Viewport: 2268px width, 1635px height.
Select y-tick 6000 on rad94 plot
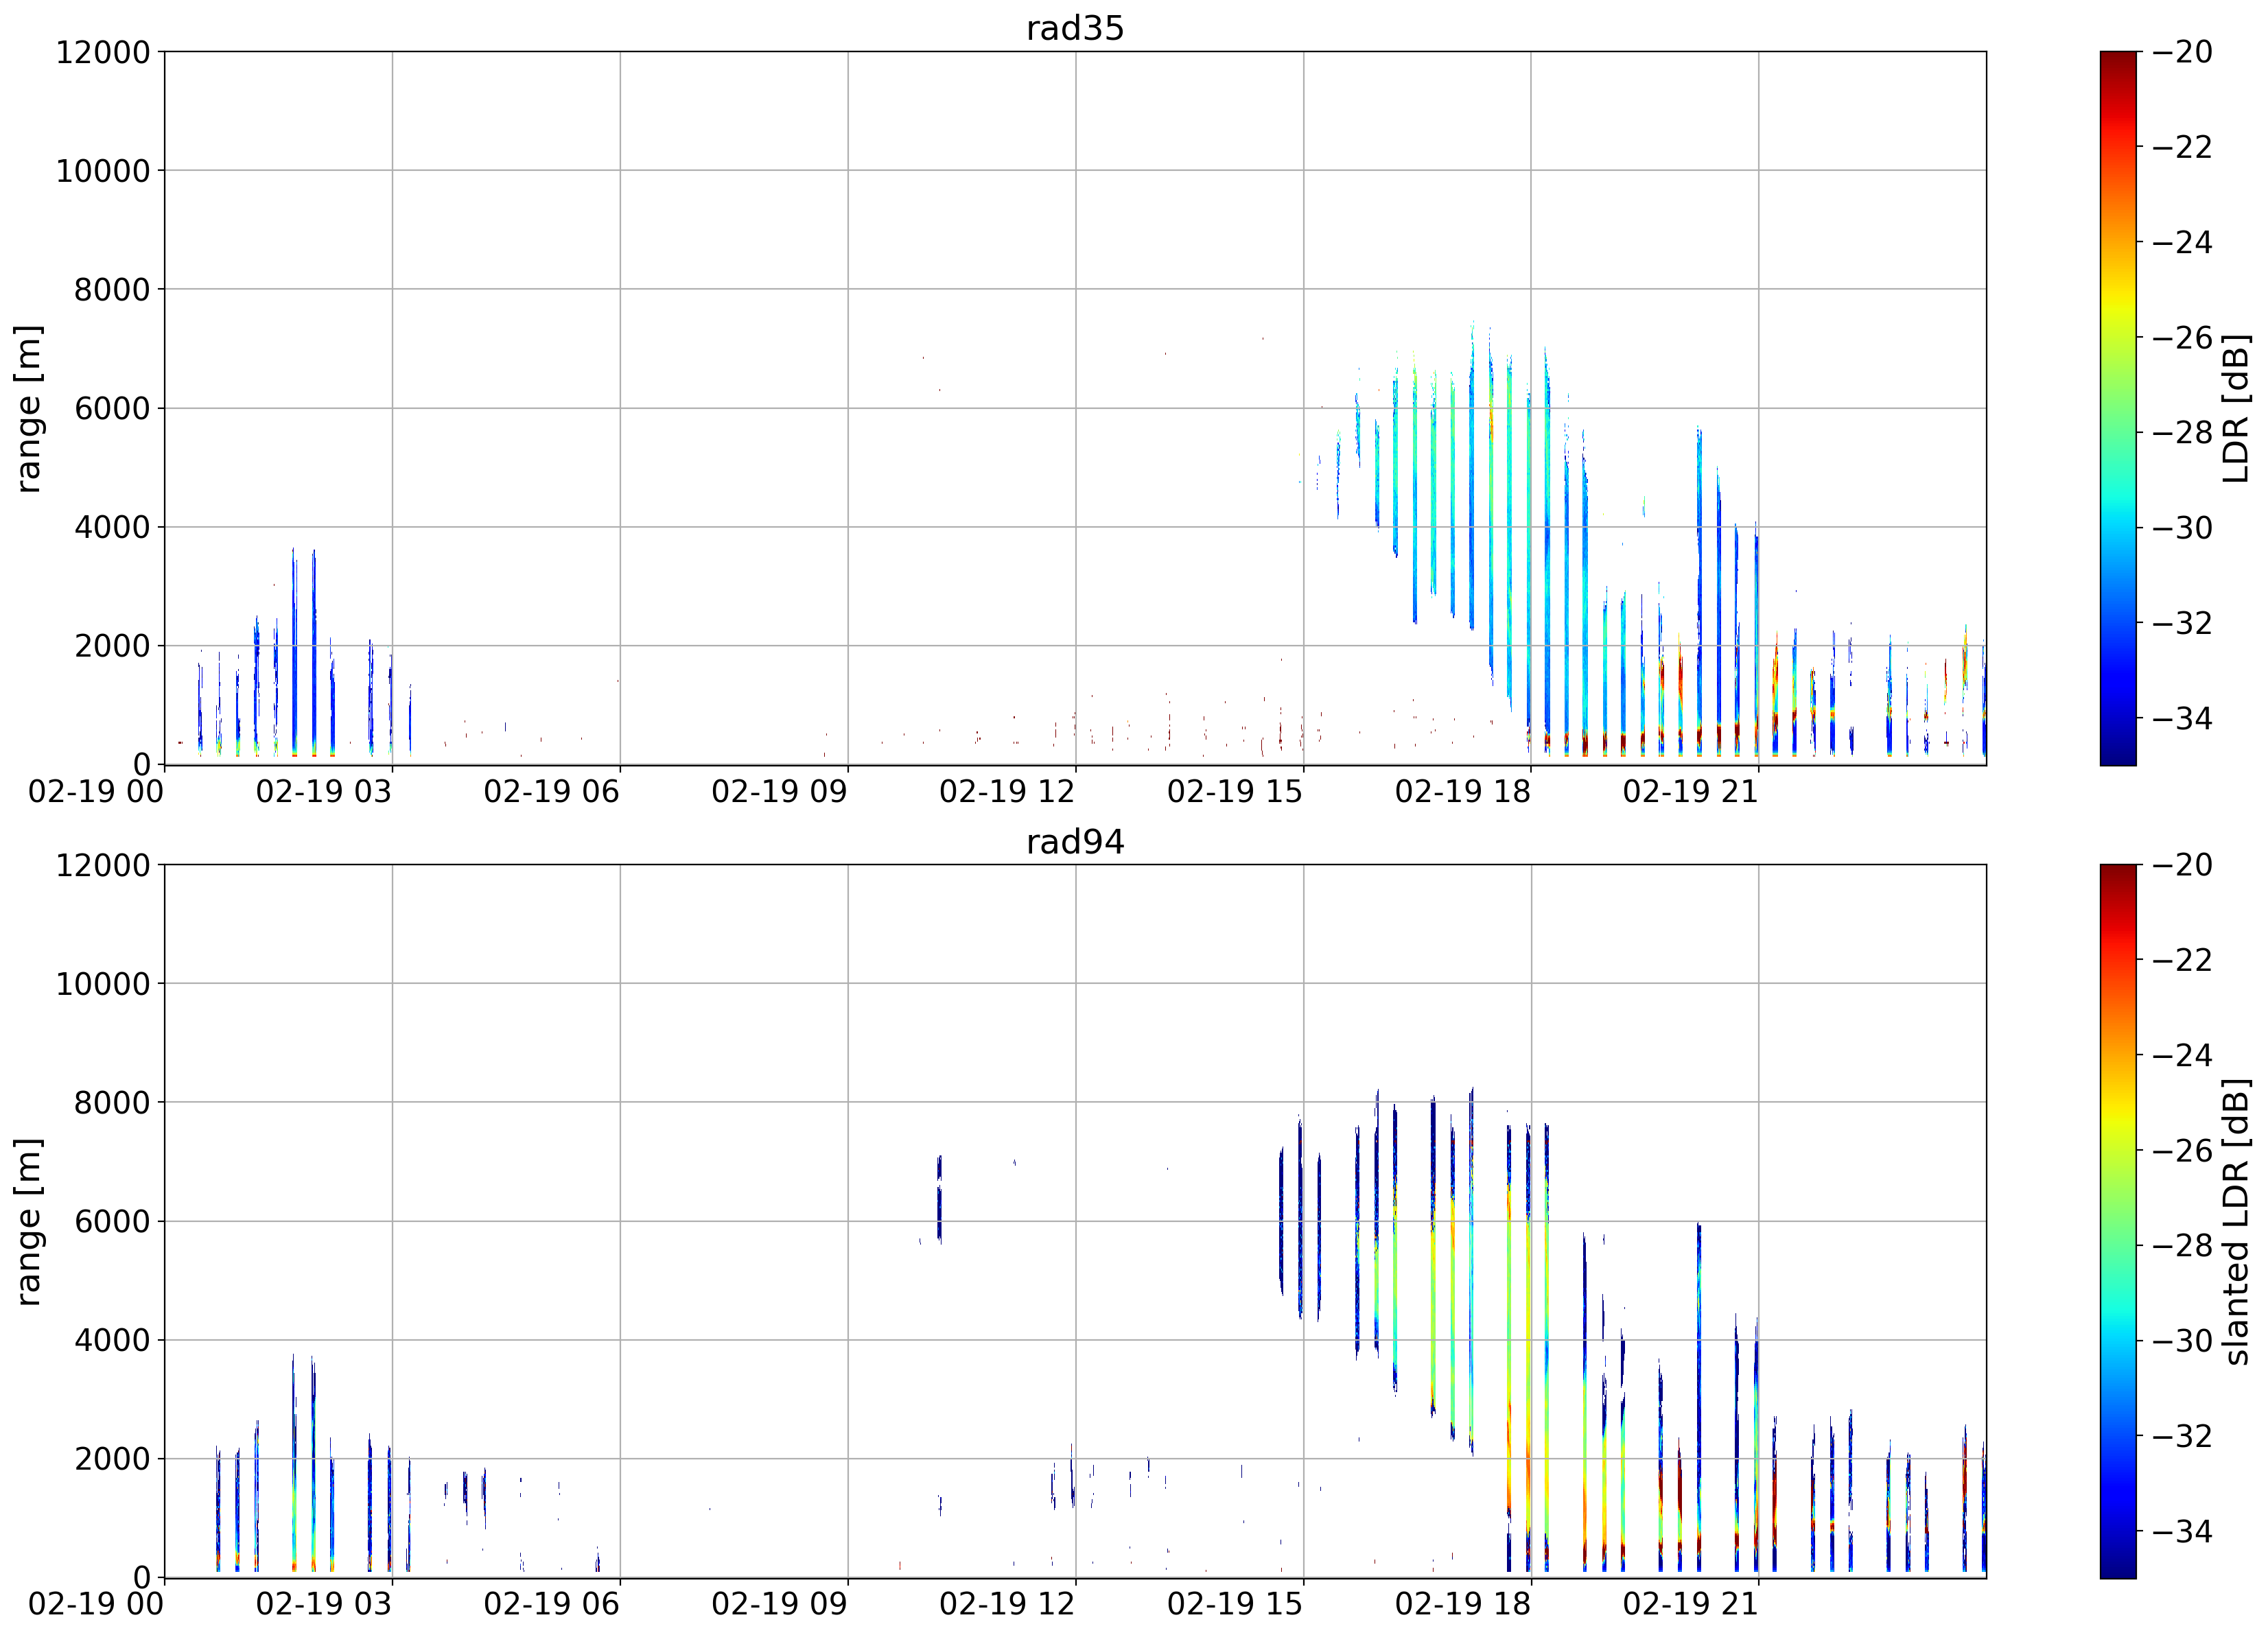tap(112, 1221)
